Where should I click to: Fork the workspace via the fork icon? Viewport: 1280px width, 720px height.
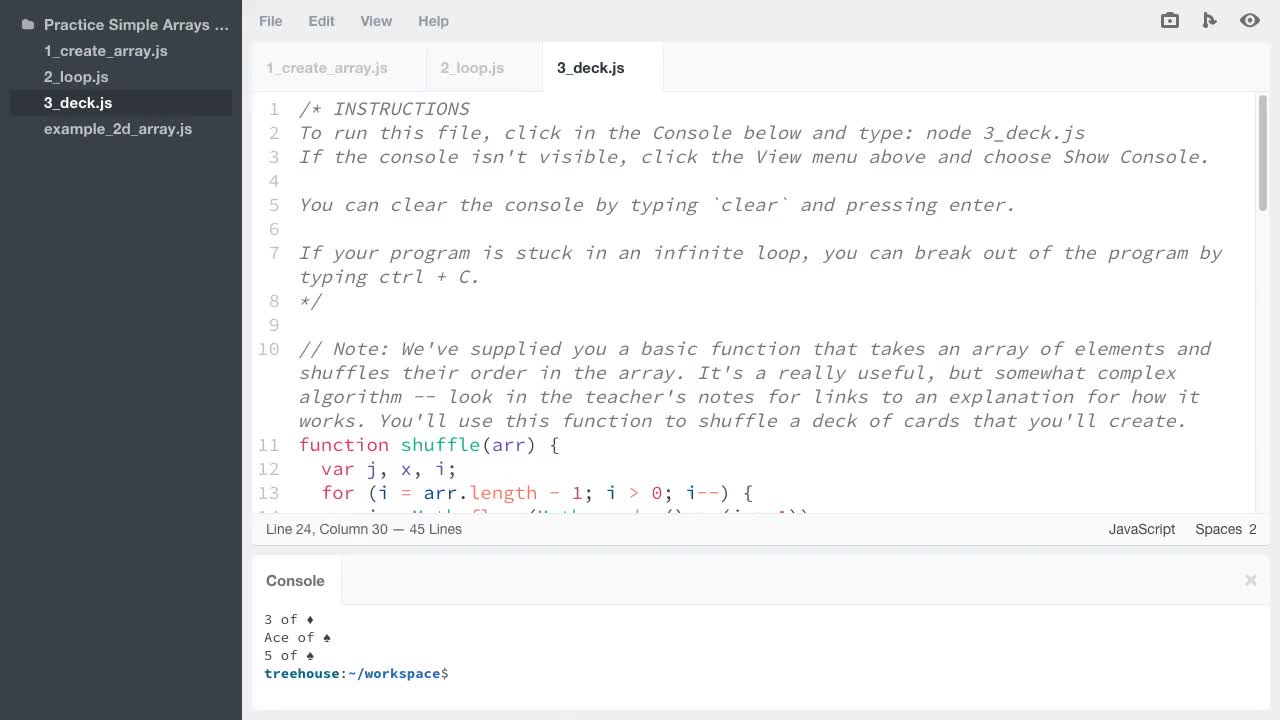click(x=1210, y=20)
